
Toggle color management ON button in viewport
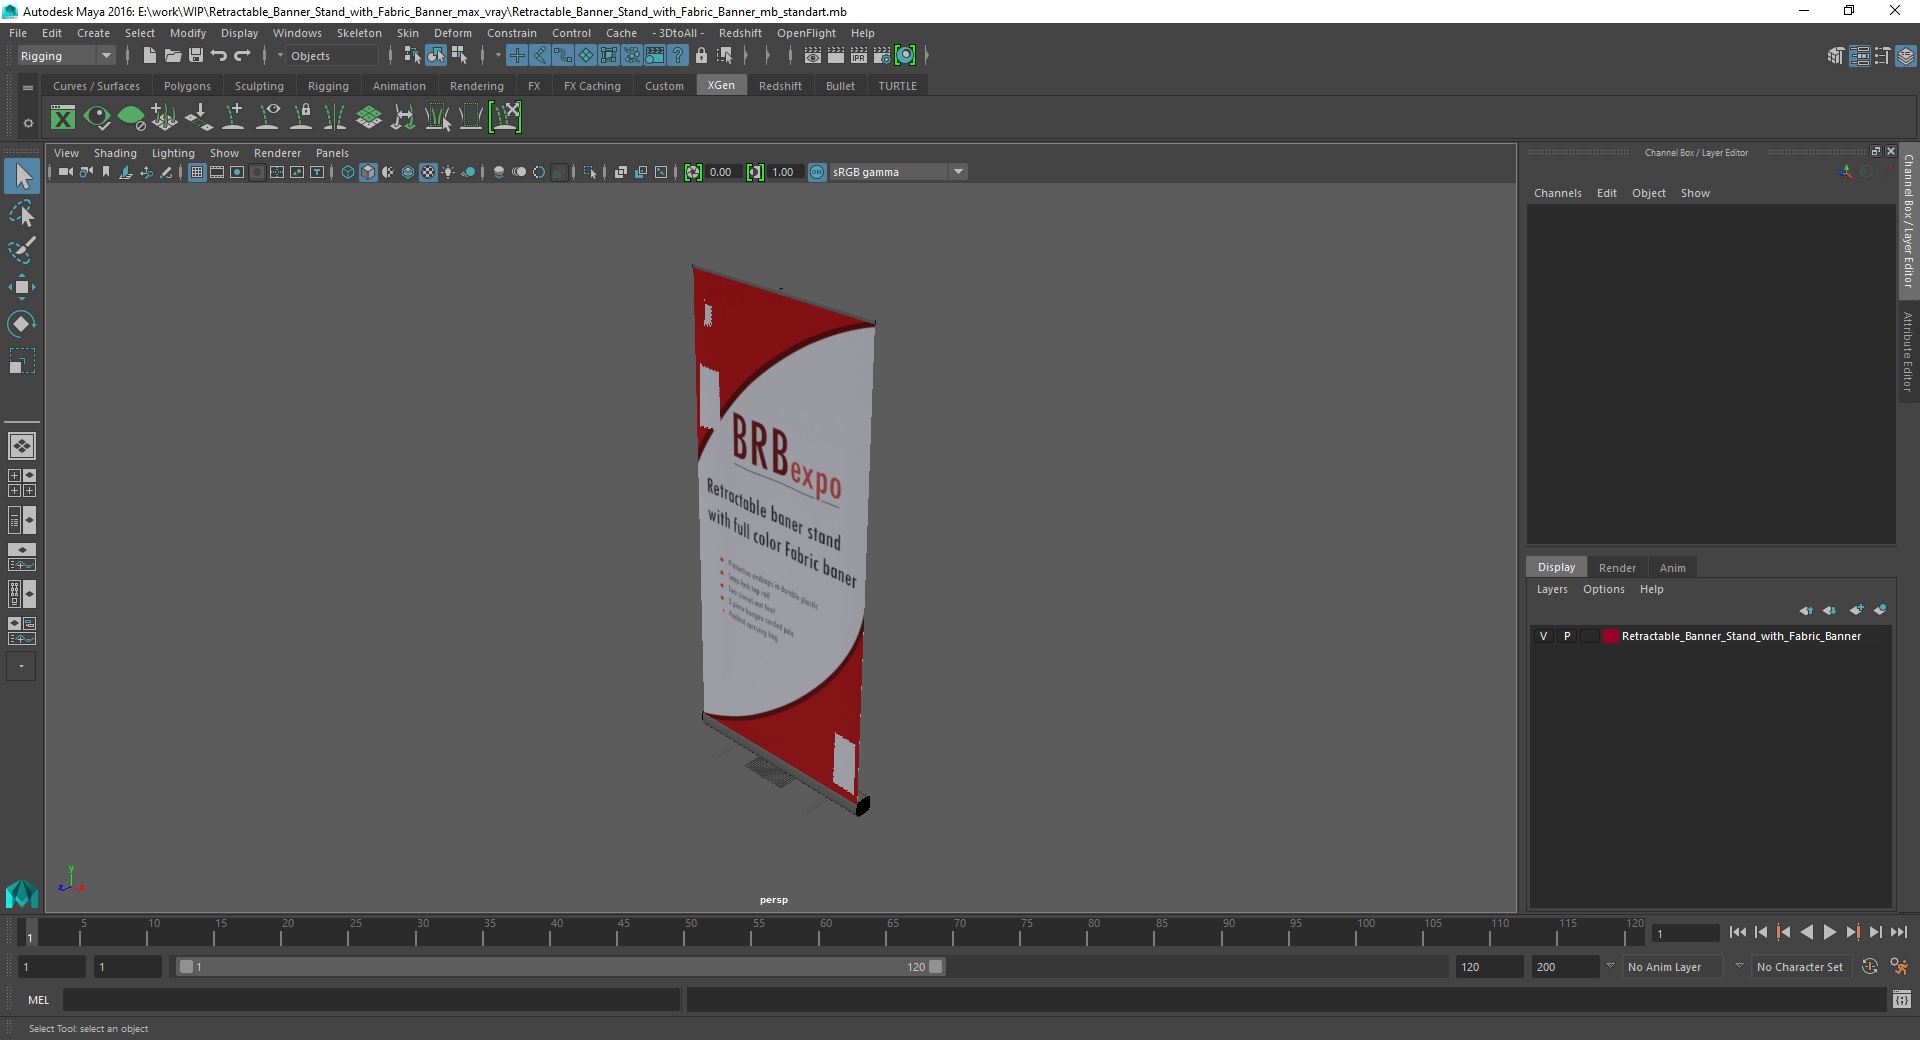(817, 172)
